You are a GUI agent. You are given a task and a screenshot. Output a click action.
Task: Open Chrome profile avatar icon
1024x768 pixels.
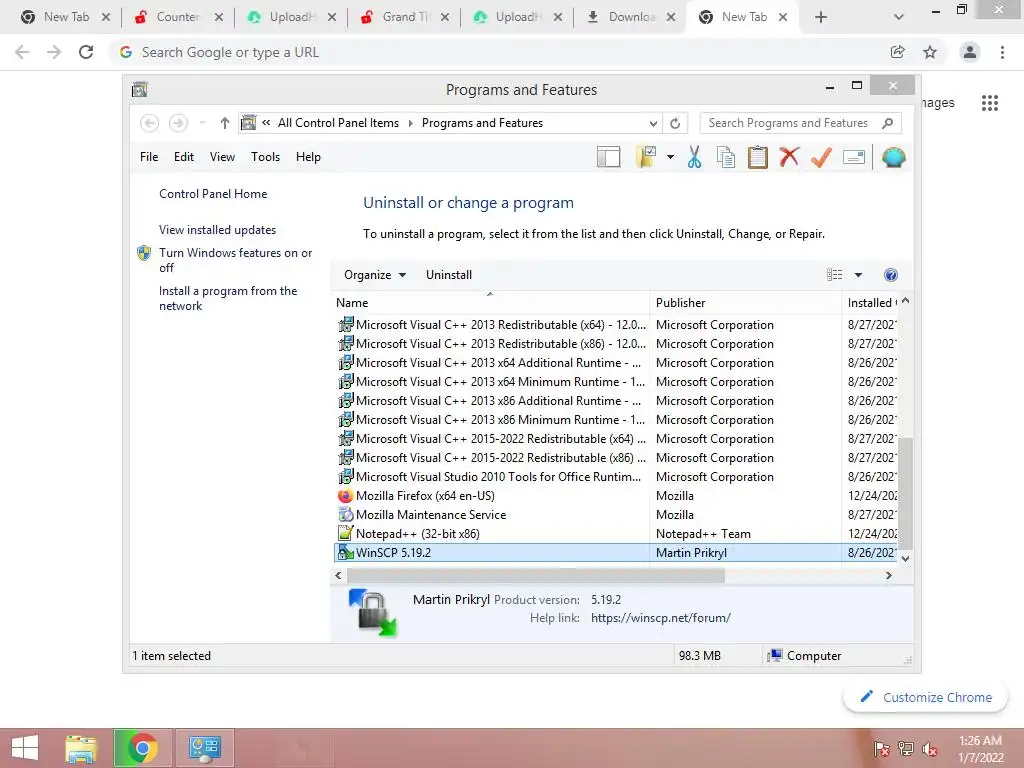[970, 52]
